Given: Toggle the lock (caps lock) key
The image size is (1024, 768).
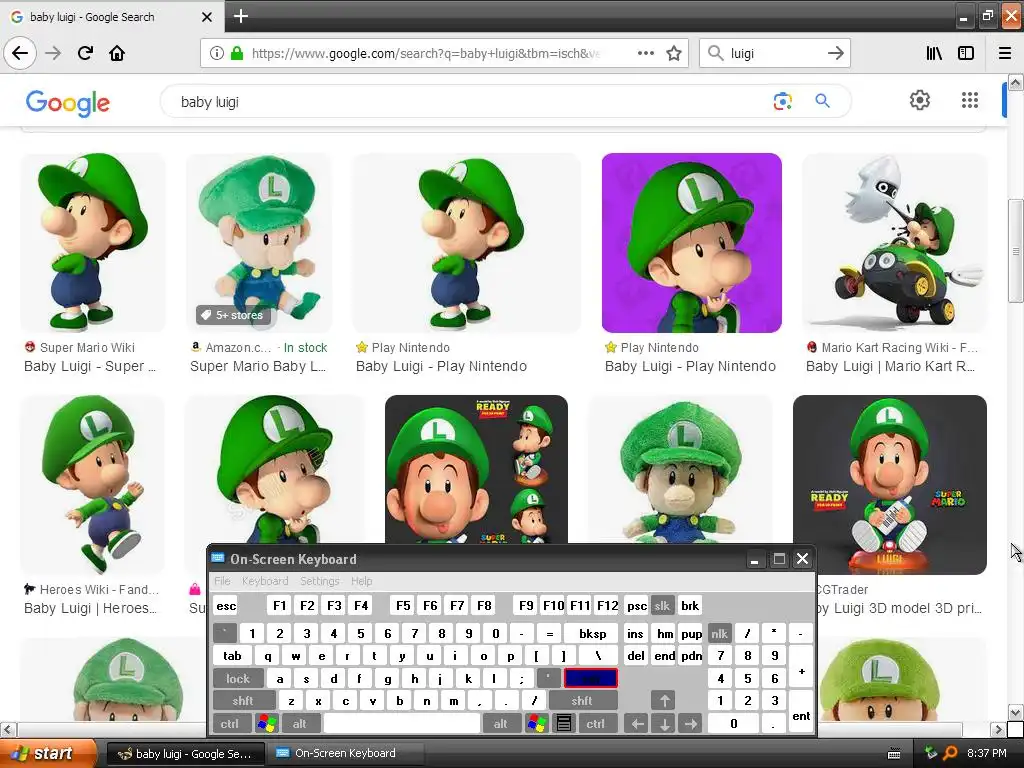Looking at the screenshot, I should tap(238, 678).
